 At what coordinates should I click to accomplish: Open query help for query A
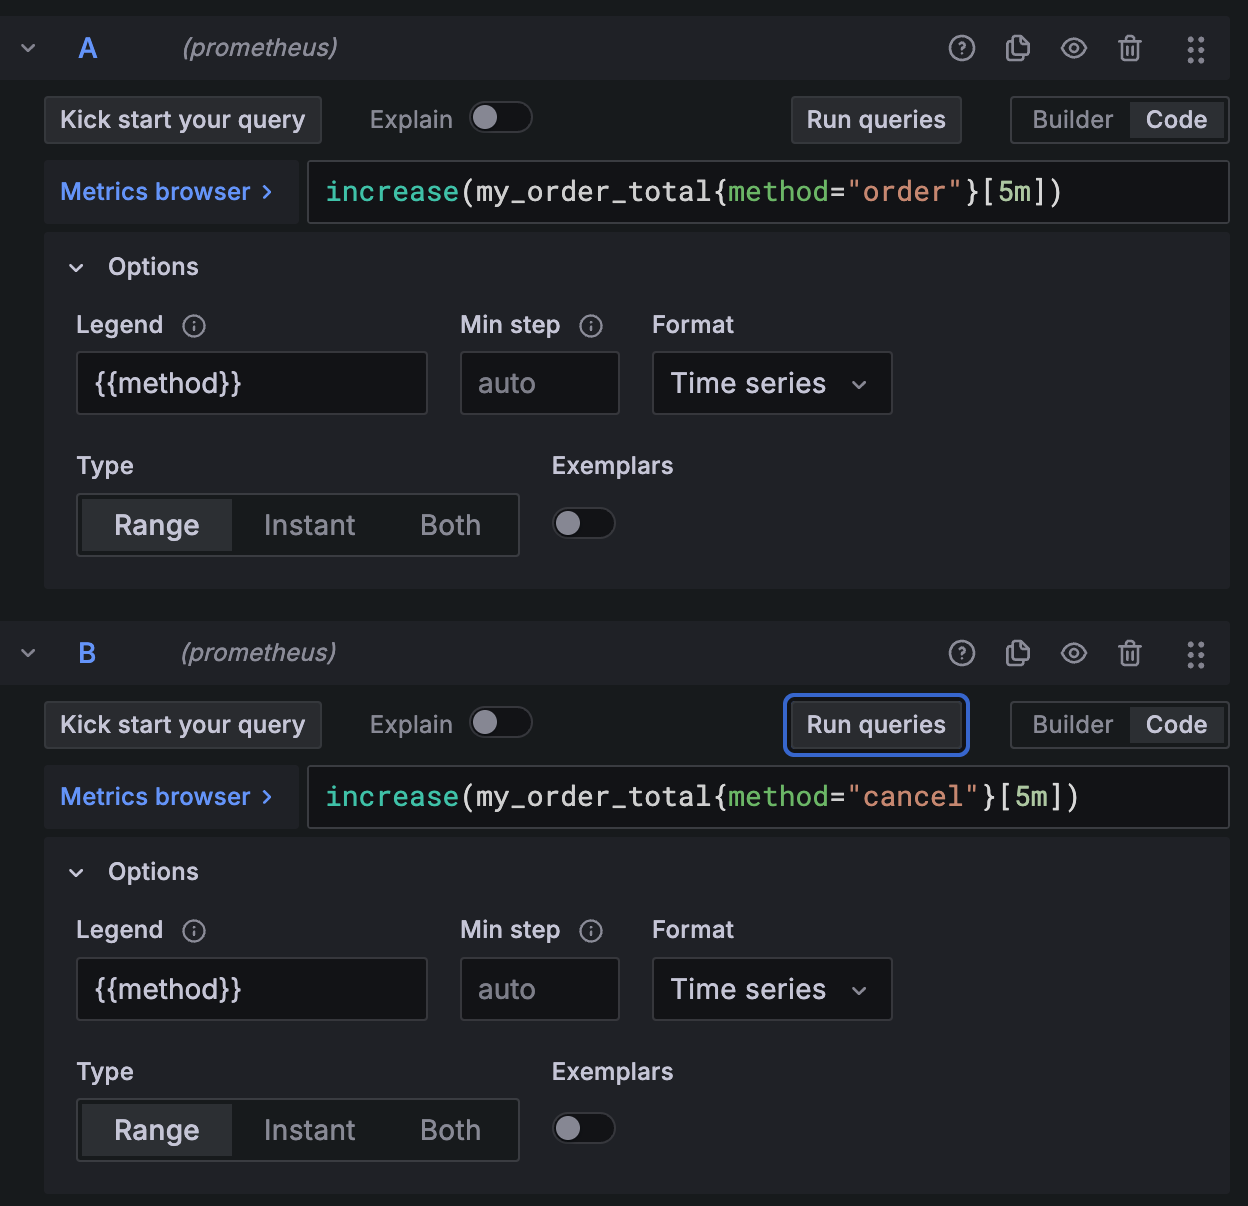(961, 48)
